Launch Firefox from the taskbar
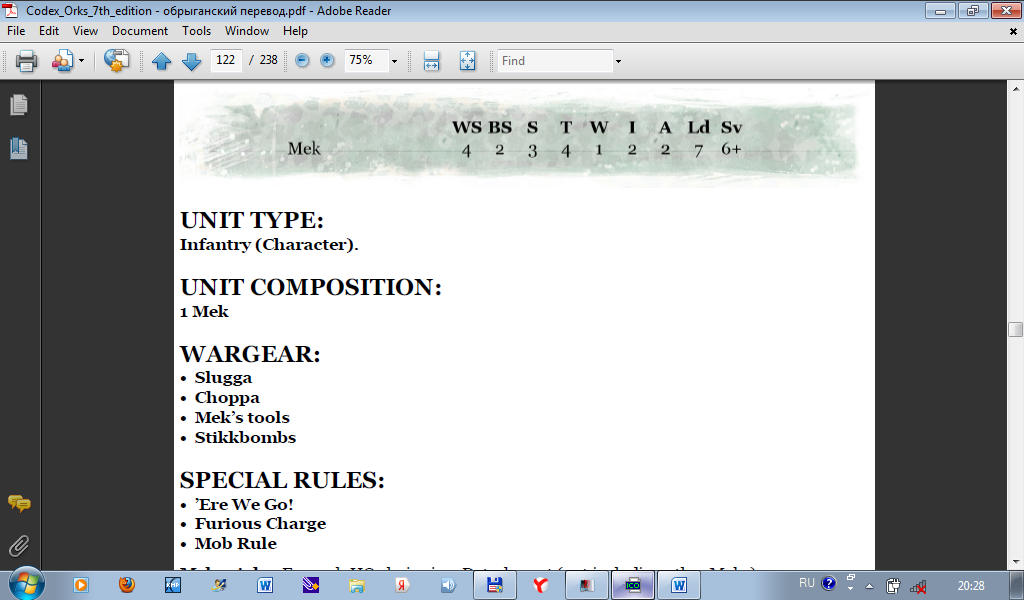Image resolution: width=1024 pixels, height=600 pixels. pos(127,585)
